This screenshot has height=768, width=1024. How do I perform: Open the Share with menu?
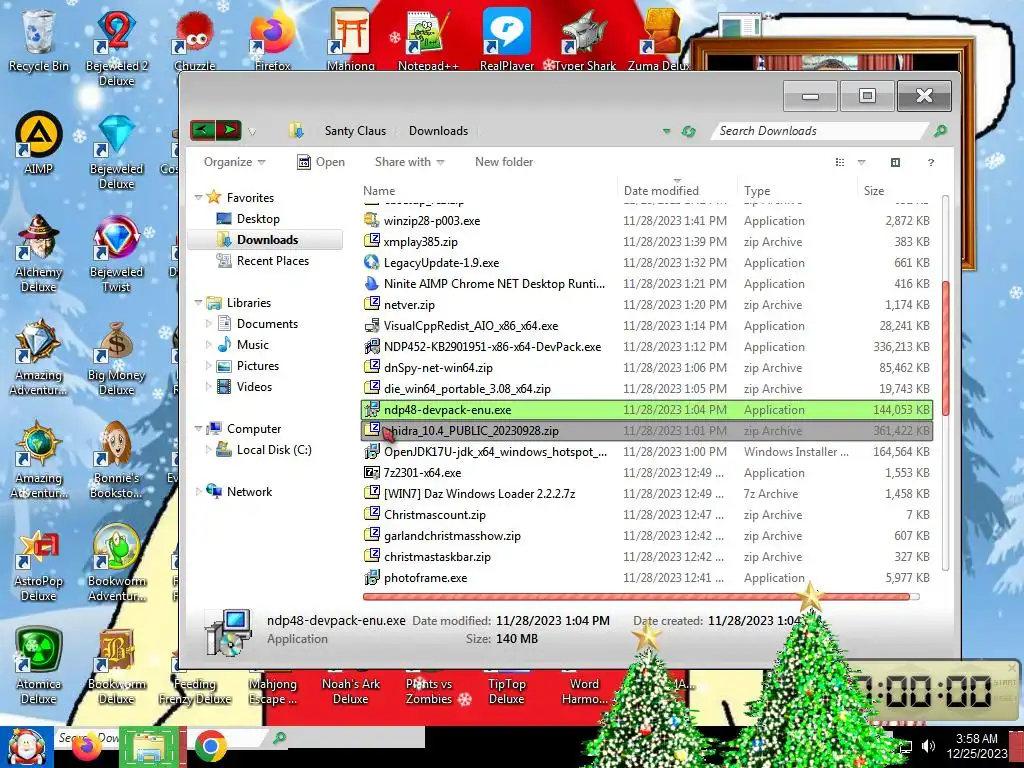409,162
